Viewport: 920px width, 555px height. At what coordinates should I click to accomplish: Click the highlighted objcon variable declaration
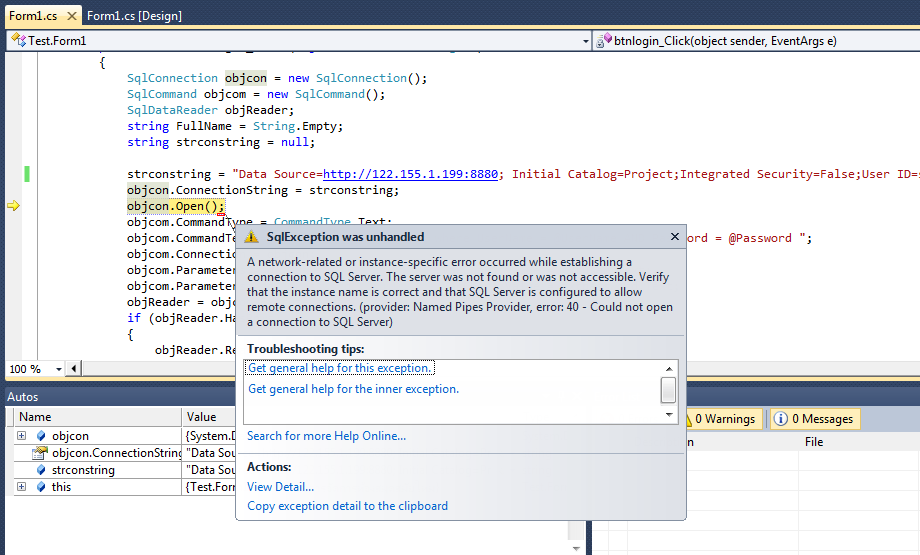[x=246, y=78]
